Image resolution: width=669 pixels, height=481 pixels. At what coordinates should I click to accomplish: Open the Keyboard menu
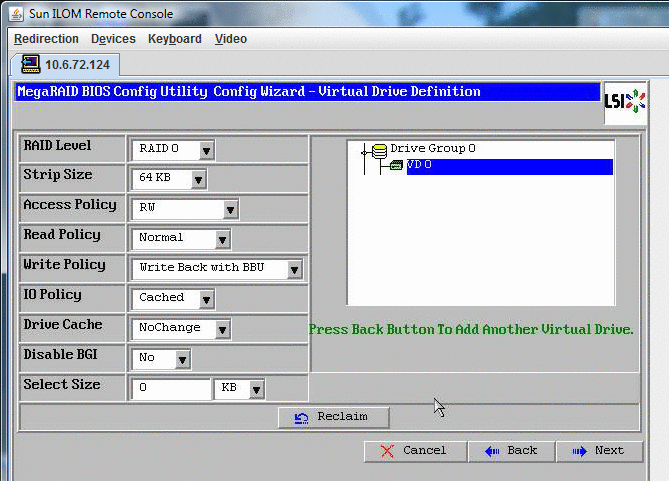(x=175, y=39)
